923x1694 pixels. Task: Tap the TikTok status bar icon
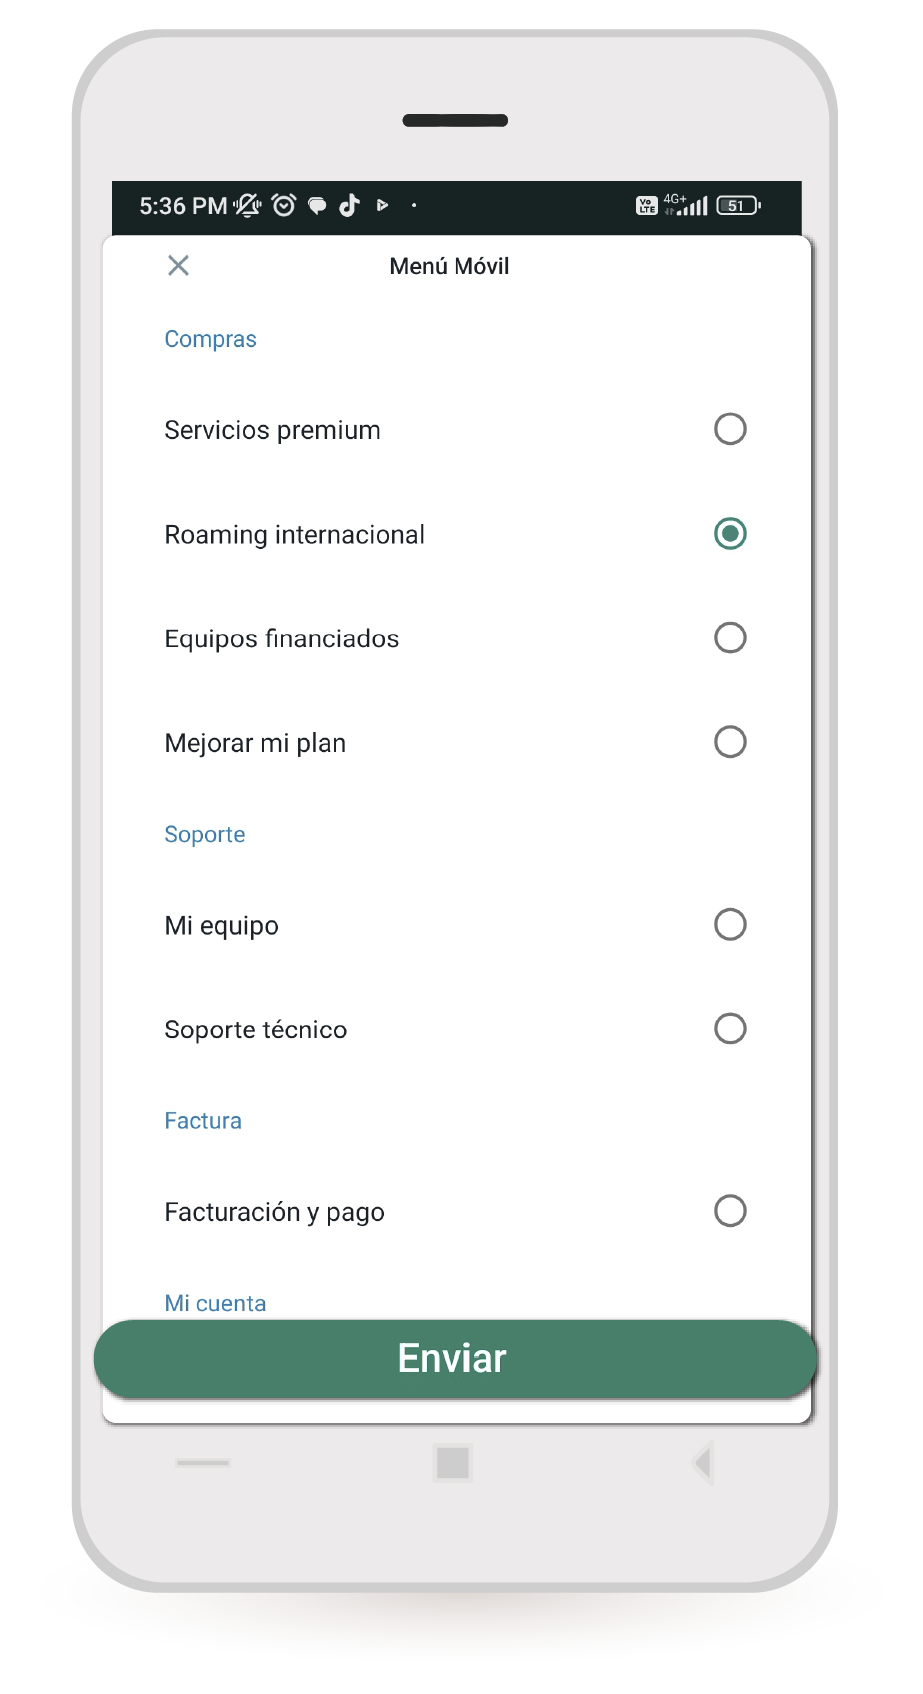(x=349, y=205)
